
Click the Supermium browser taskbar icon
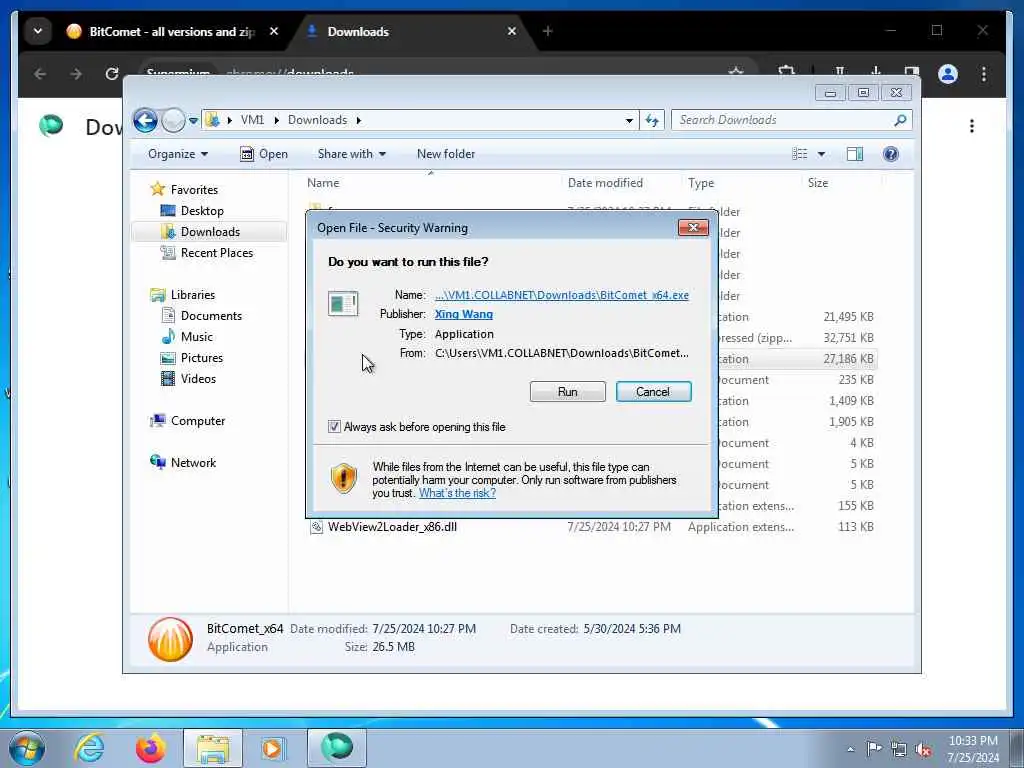[336, 748]
